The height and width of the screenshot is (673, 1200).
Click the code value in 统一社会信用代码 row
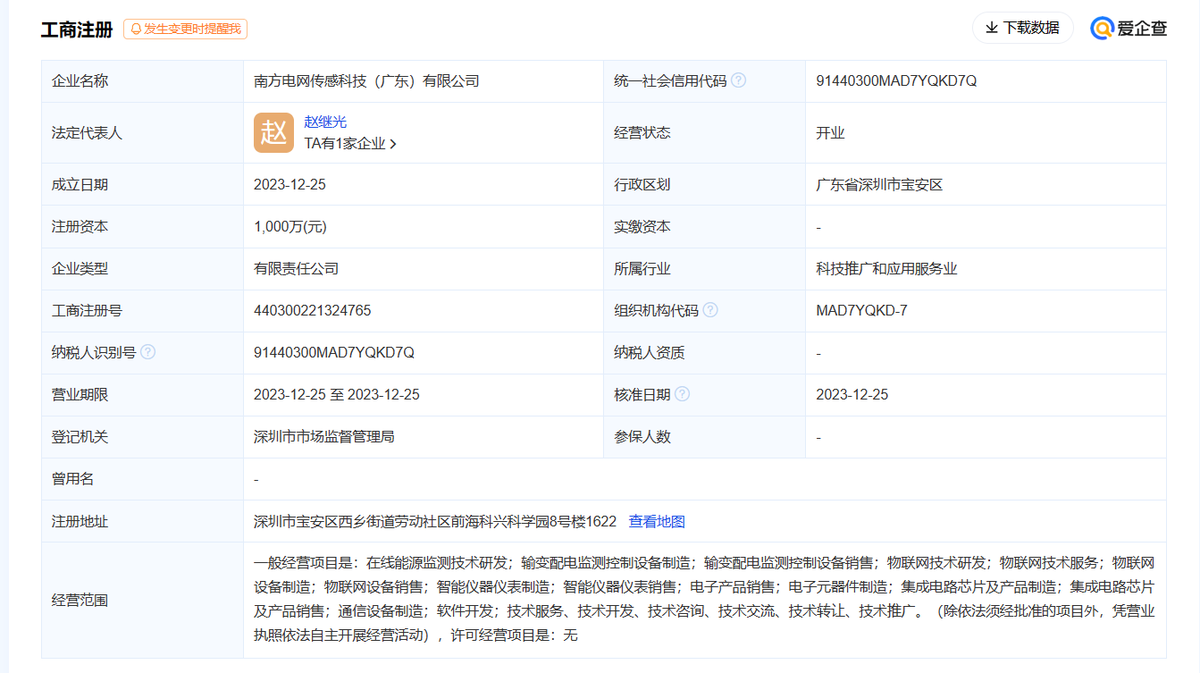pyautogui.click(x=896, y=81)
